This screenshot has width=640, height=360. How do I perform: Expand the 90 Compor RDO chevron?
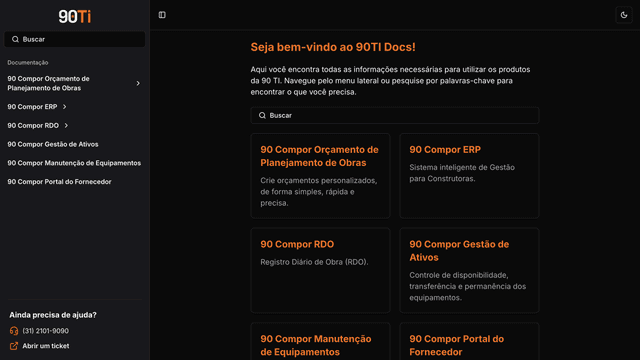(66, 126)
